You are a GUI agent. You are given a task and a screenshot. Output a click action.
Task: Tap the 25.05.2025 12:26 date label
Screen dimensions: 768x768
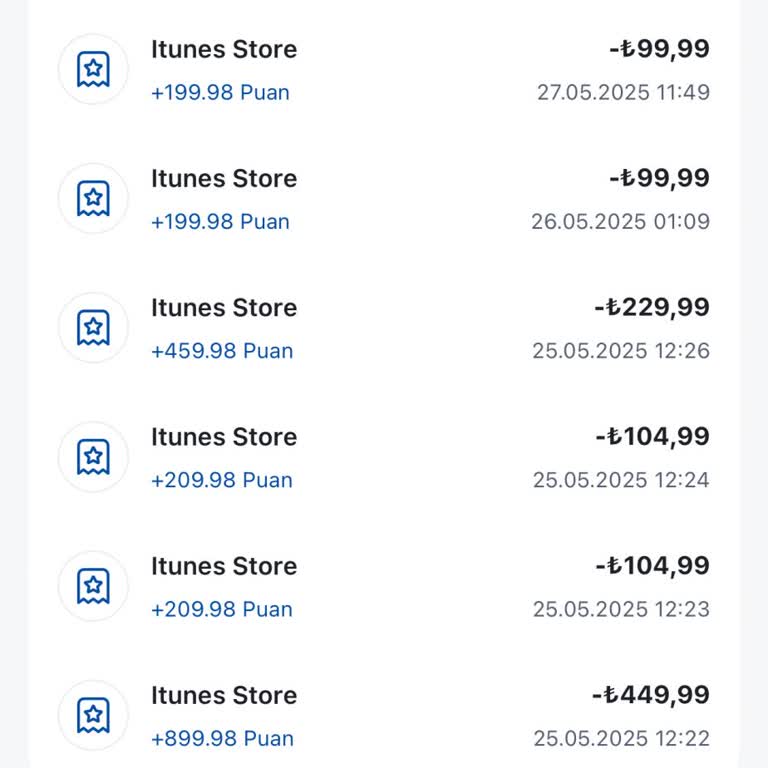coord(621,351)
